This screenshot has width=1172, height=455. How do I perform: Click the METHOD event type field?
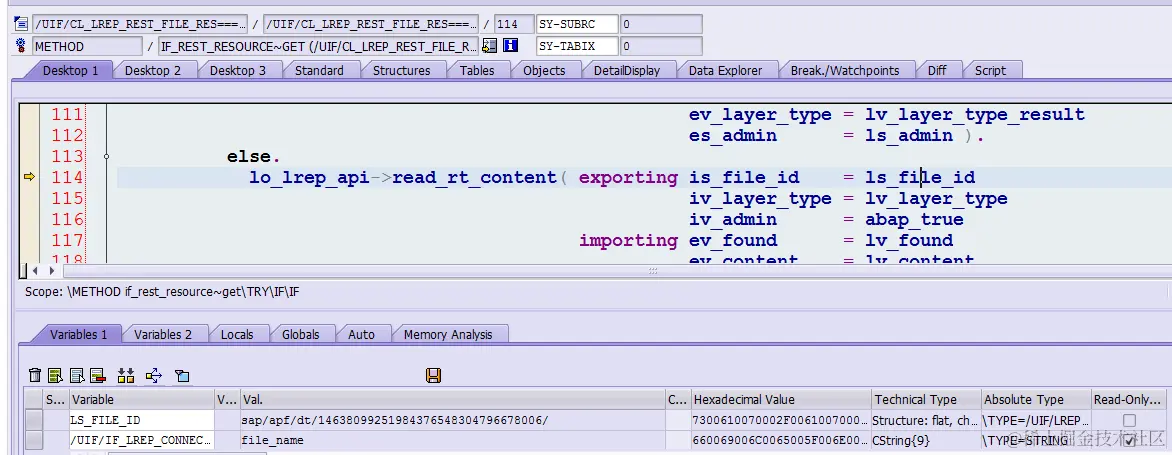(x=87, y=46)
